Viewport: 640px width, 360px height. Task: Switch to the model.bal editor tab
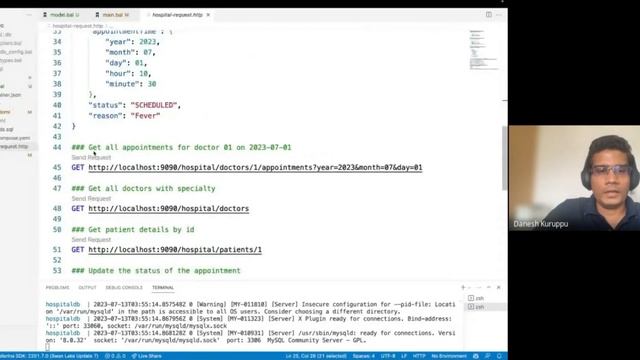[x=61, y=15]
